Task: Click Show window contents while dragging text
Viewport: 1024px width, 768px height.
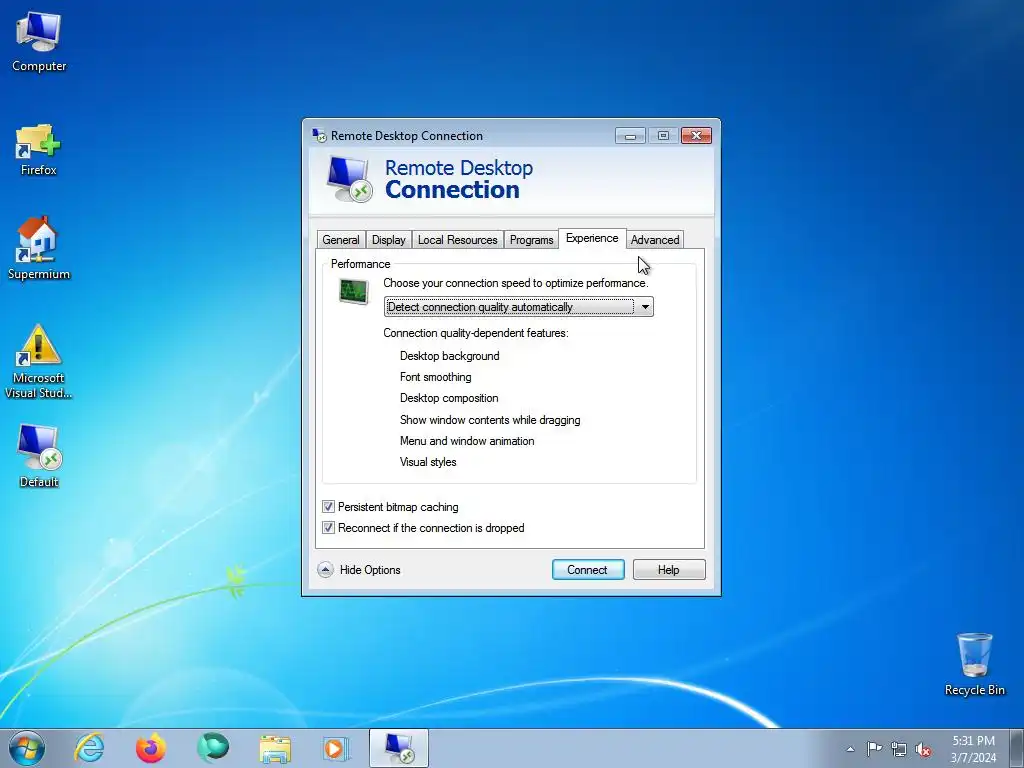Action: pyautogui.click(x=490, y=420)
